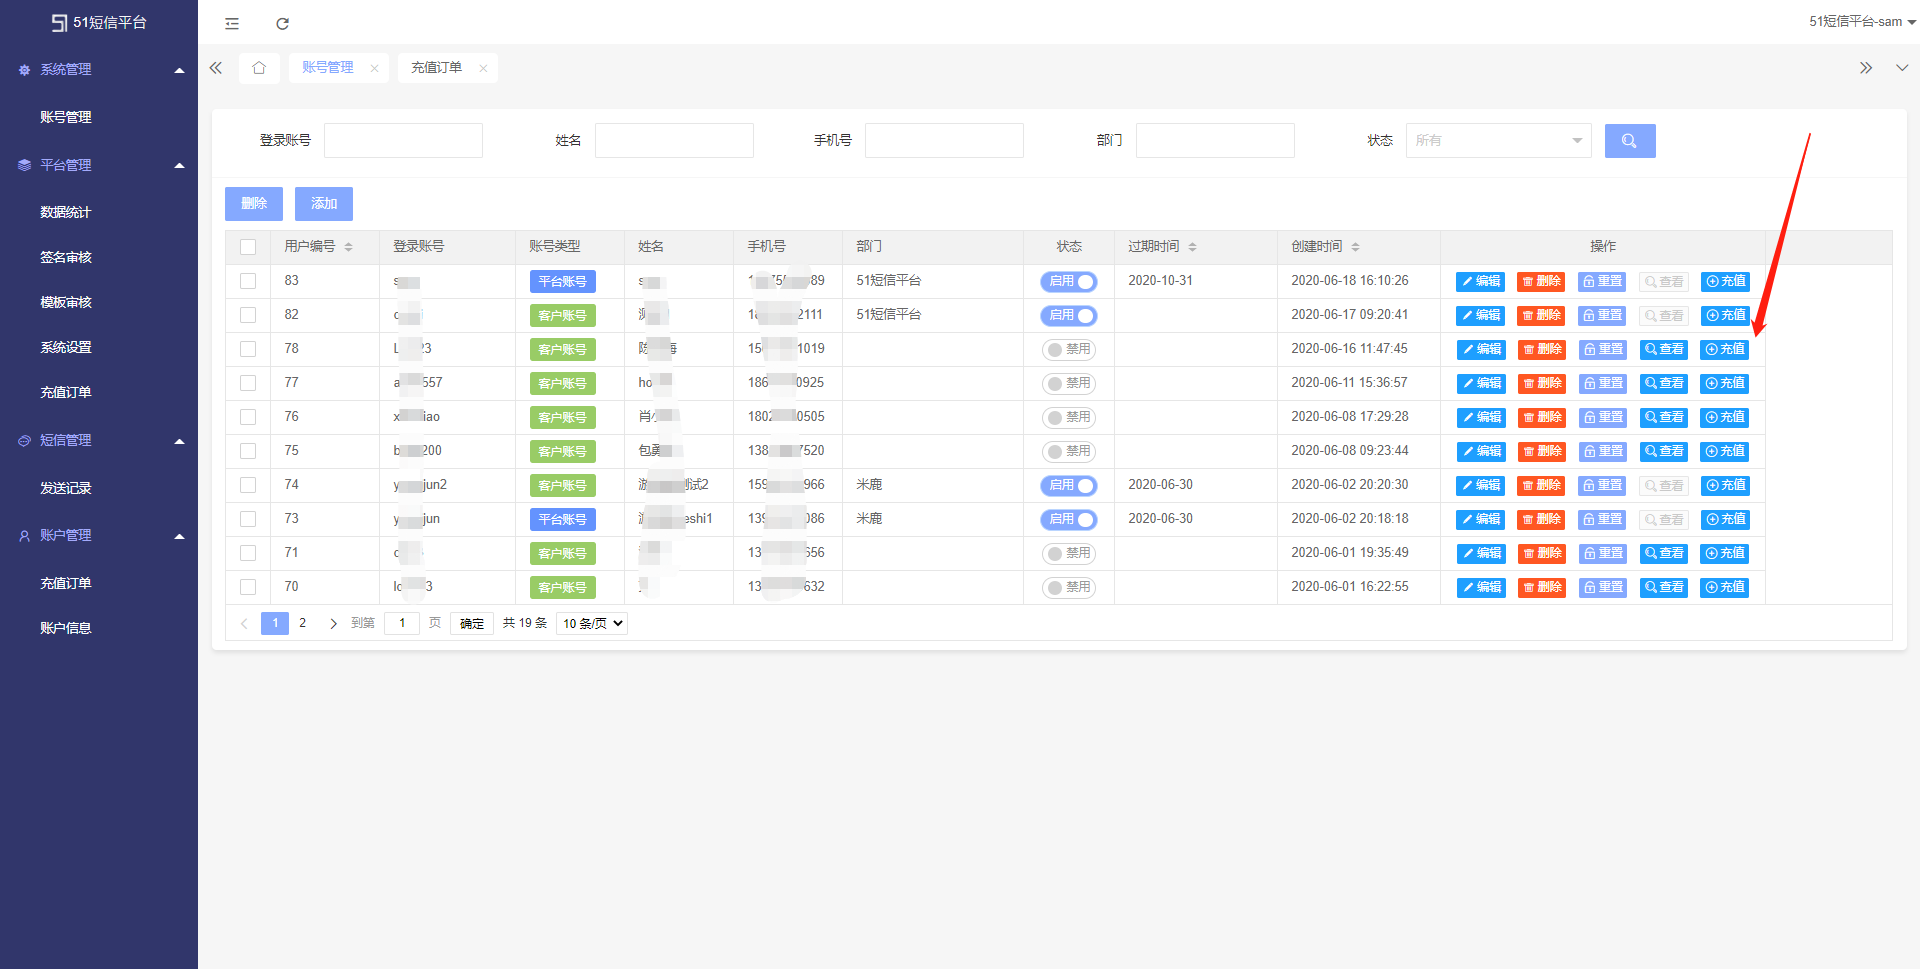This screenshot has width=1920, height=969.
Task: Recharge user 70 with 充值 button
Action: [x=1725, y=588]
